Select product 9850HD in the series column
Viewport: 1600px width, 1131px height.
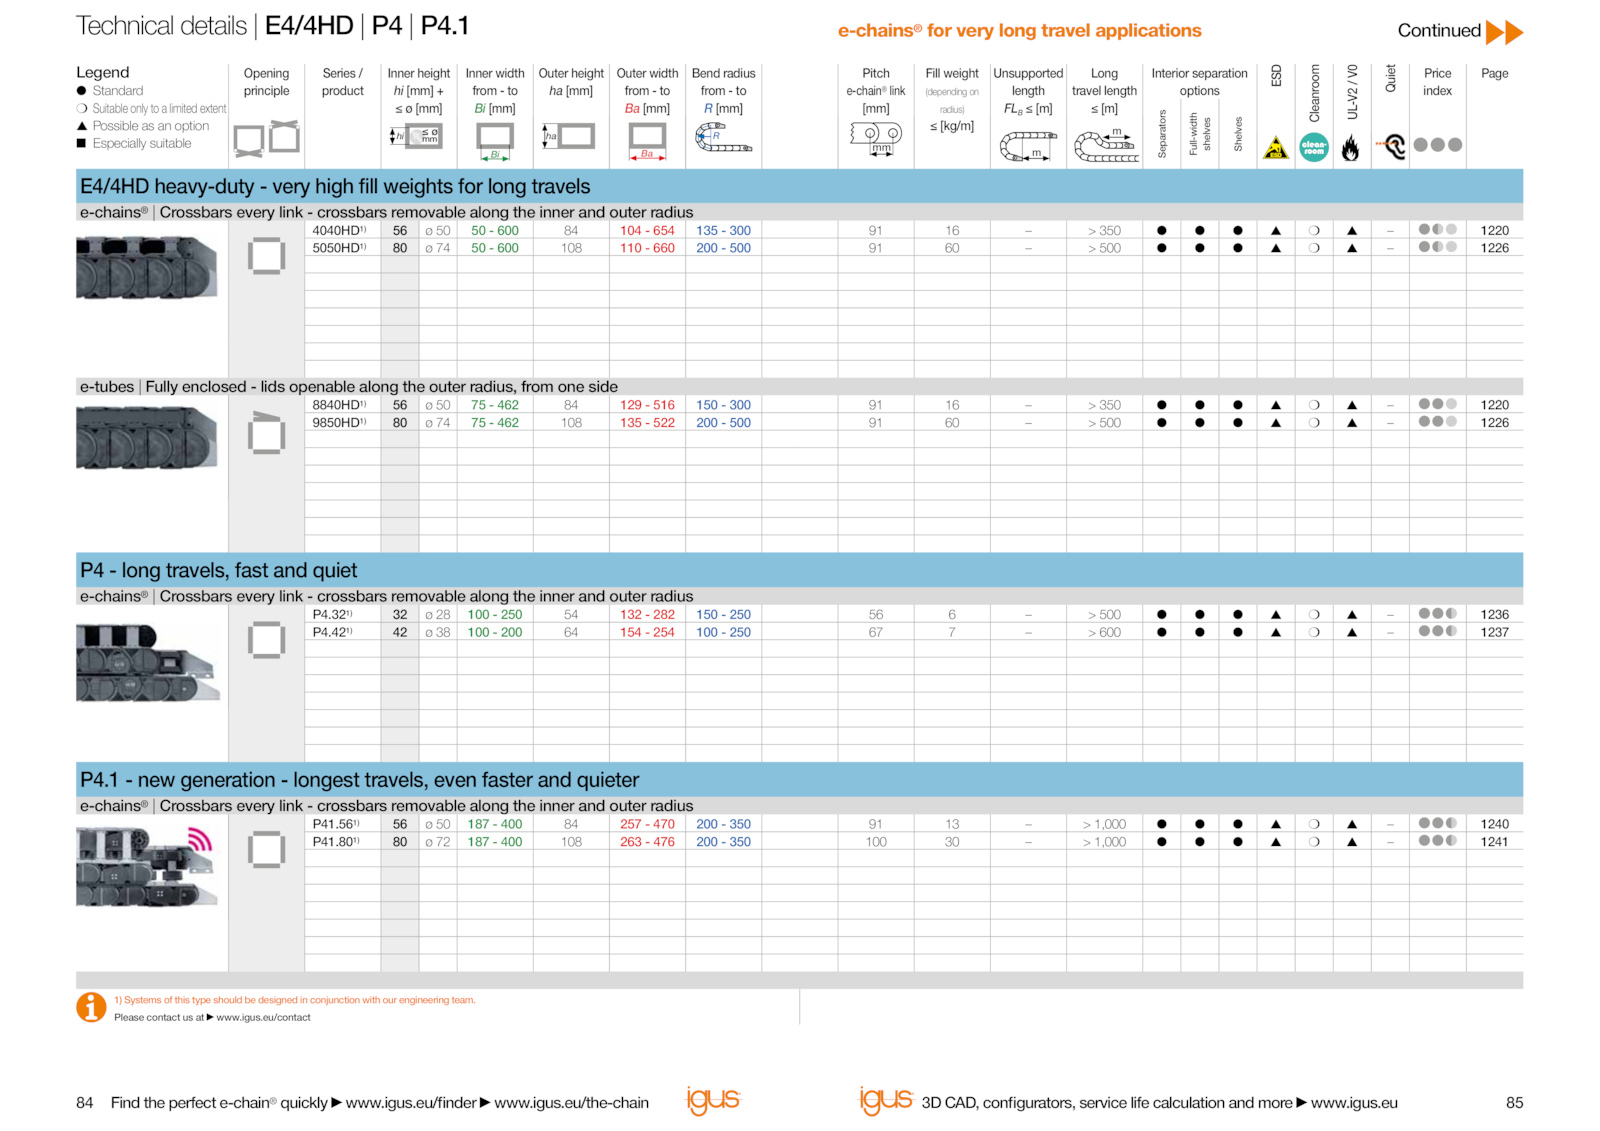point(339,423)
